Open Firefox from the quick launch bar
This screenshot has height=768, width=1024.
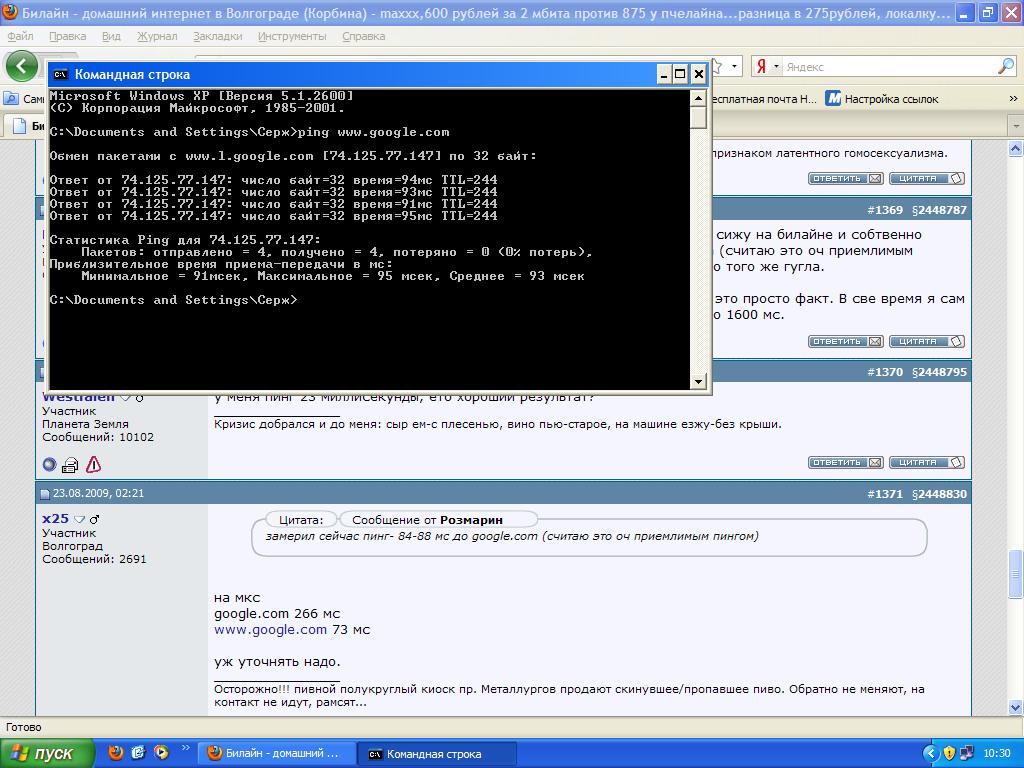click(x=116, y=753)
